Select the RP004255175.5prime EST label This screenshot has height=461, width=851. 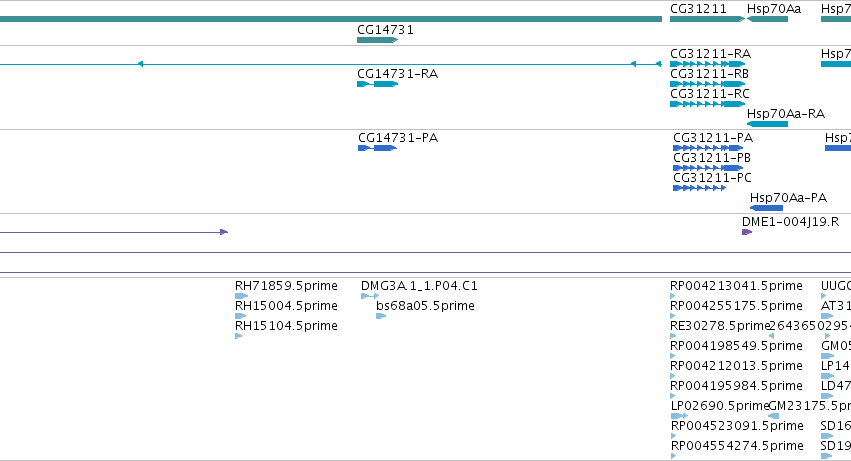pos(736,306)
